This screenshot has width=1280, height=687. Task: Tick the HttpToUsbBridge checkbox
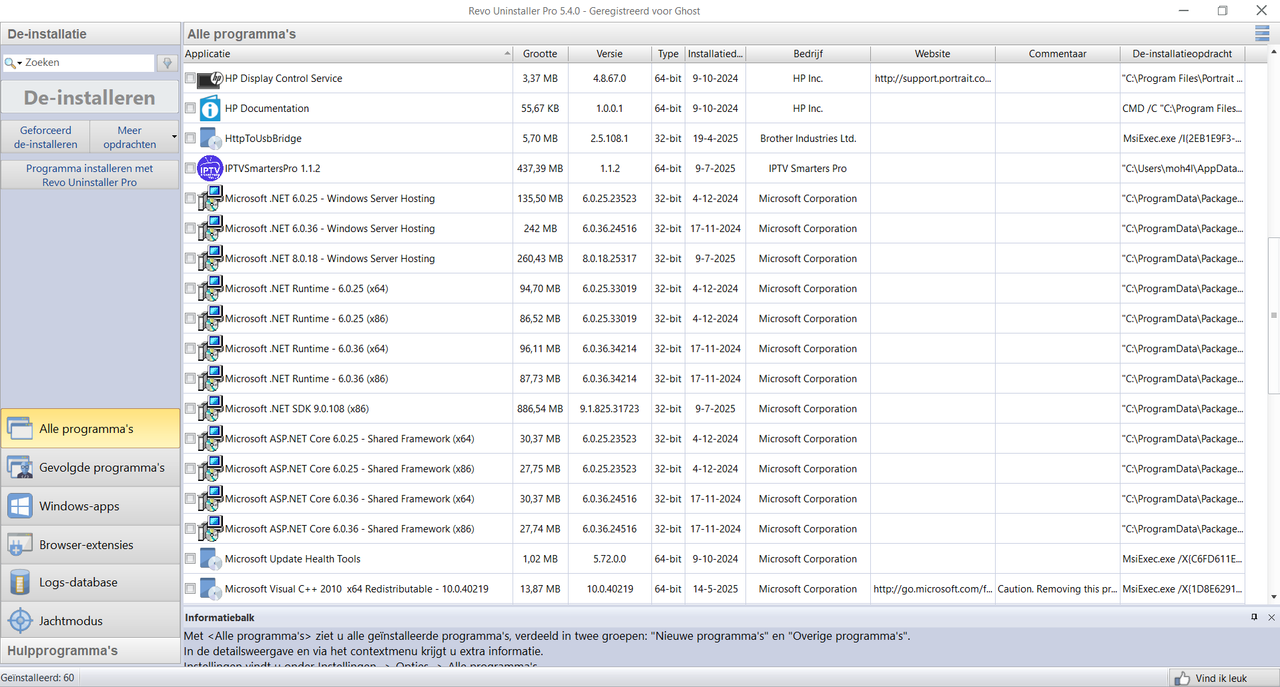[x=190, y=139]
